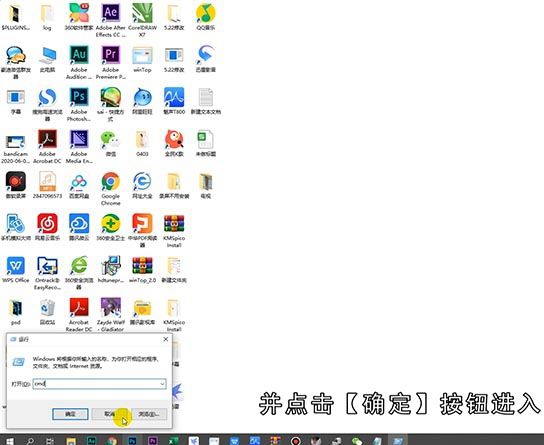This screenshot has width=544, height=445.
Task: Select the hdtunepr installer desktop icon
Action: (x=110, y=269)
